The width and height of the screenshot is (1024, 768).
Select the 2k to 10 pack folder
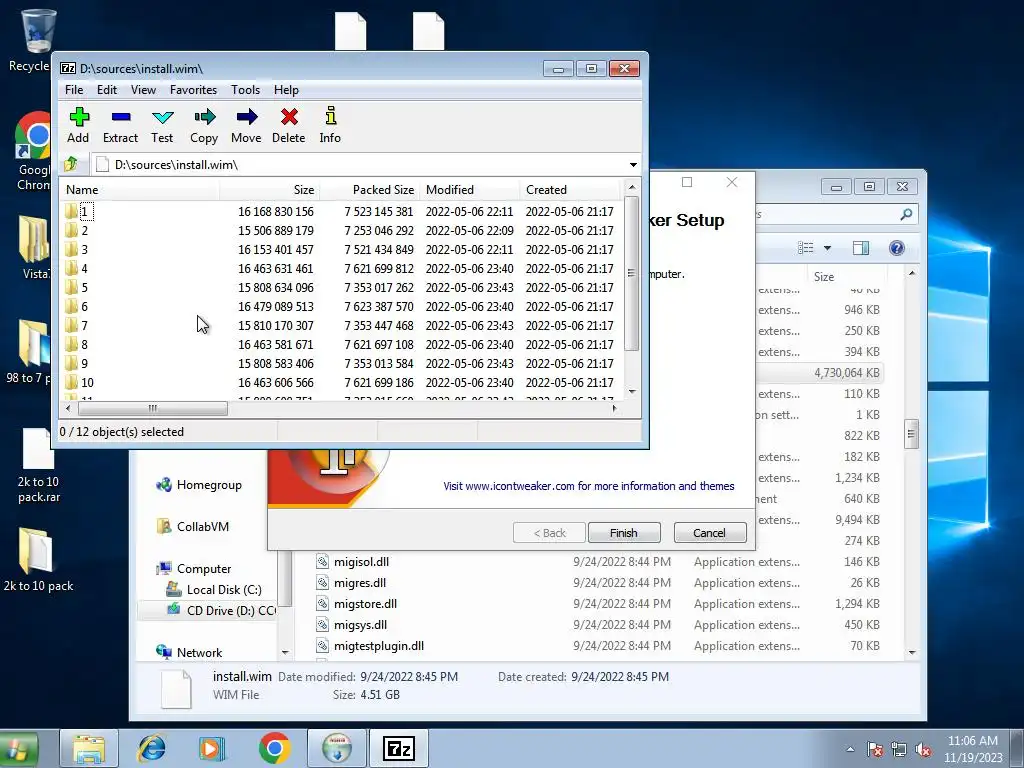38,560
